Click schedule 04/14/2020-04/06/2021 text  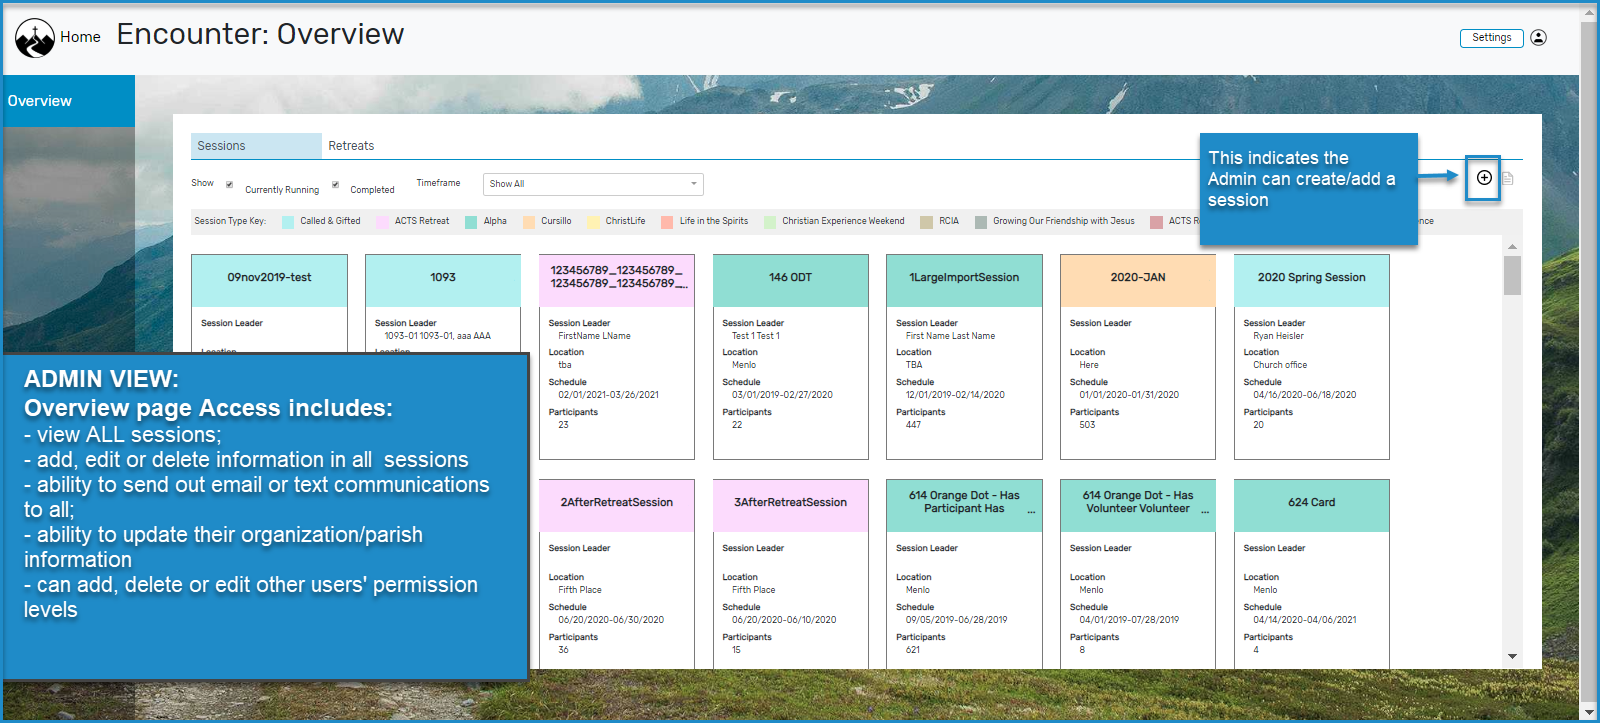[1305, 620]
